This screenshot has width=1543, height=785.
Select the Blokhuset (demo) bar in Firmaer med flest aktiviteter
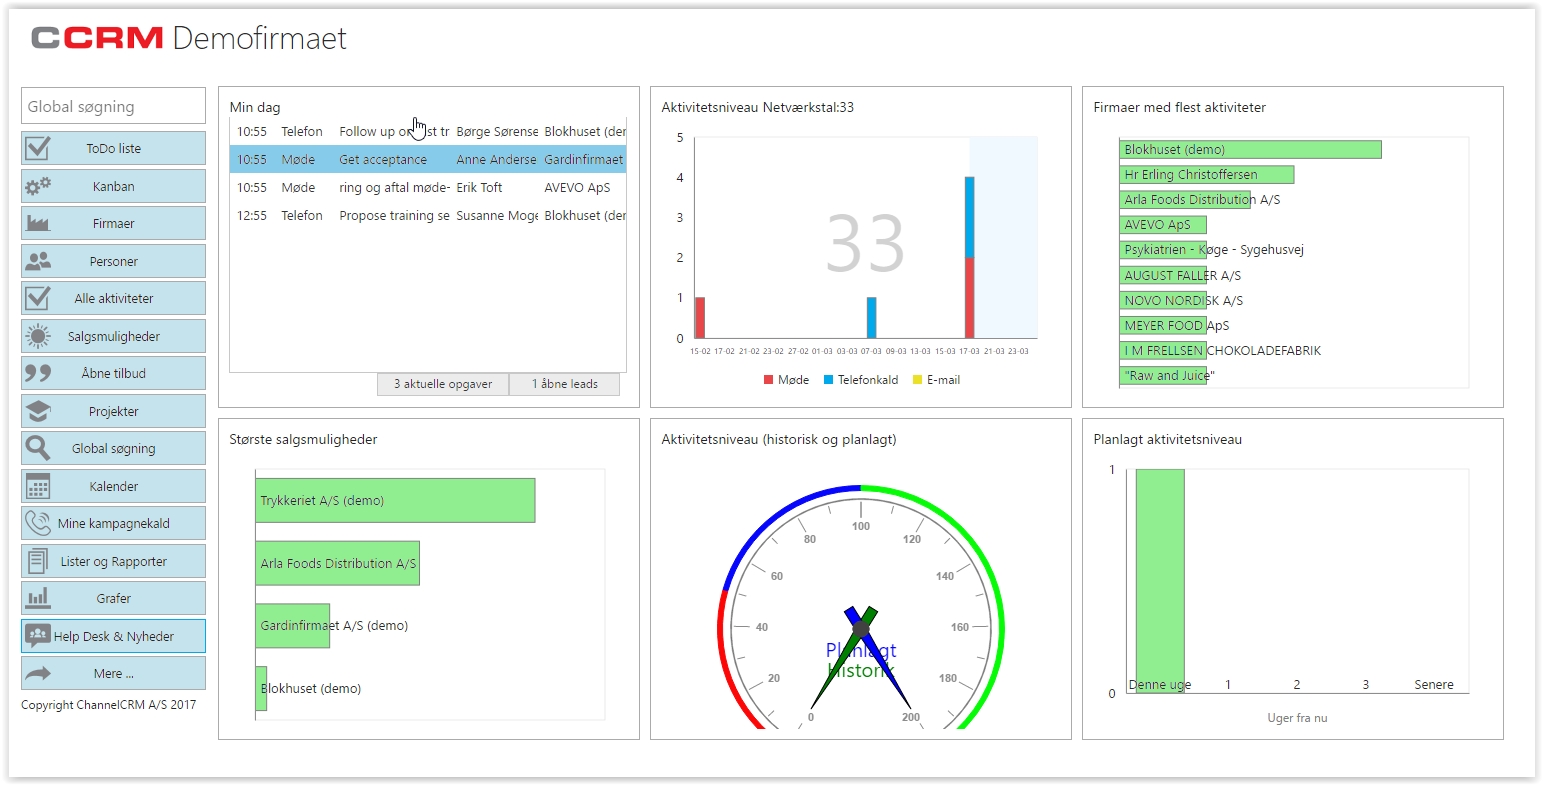[1250, 149]
